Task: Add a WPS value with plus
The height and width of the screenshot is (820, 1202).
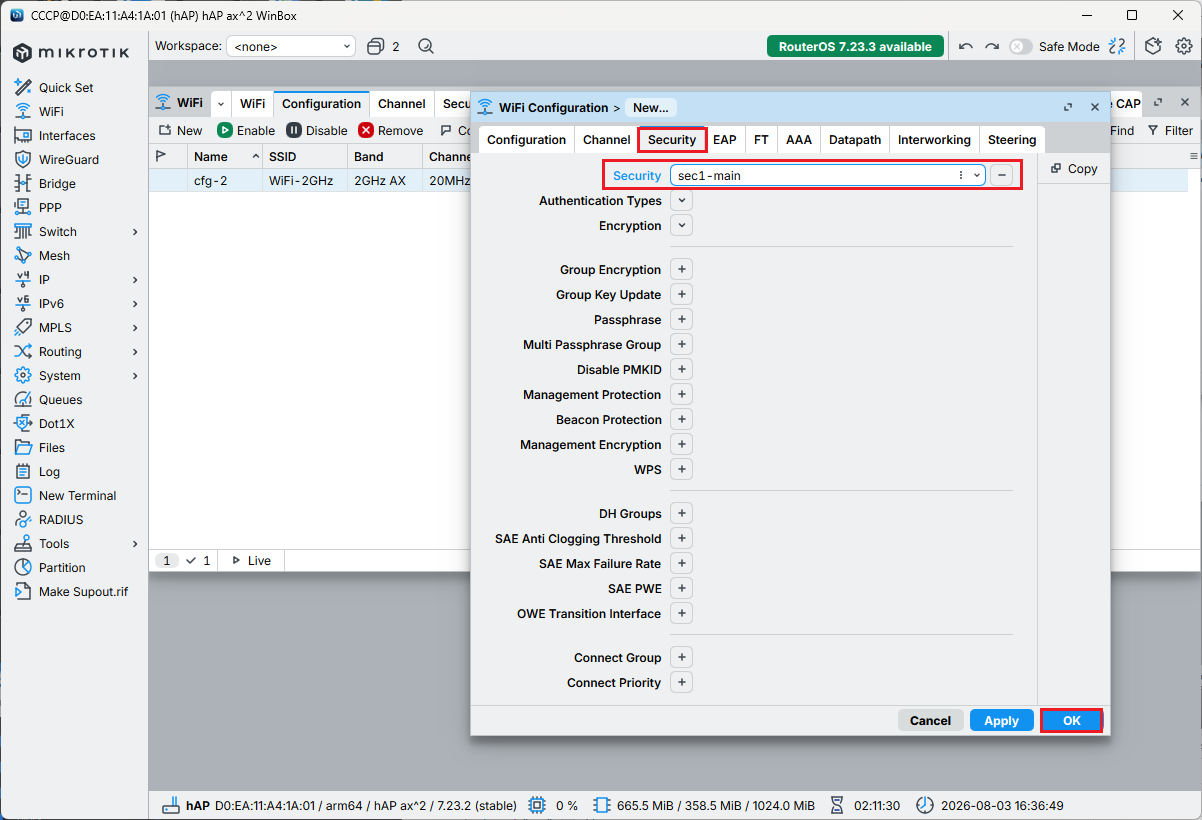Action: tap(681, 469)
